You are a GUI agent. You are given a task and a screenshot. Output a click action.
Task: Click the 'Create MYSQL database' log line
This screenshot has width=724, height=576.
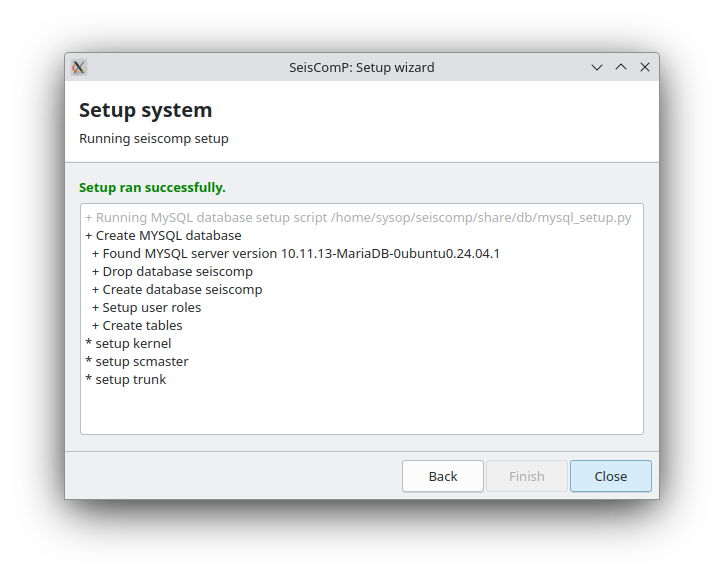coord(163,236)
